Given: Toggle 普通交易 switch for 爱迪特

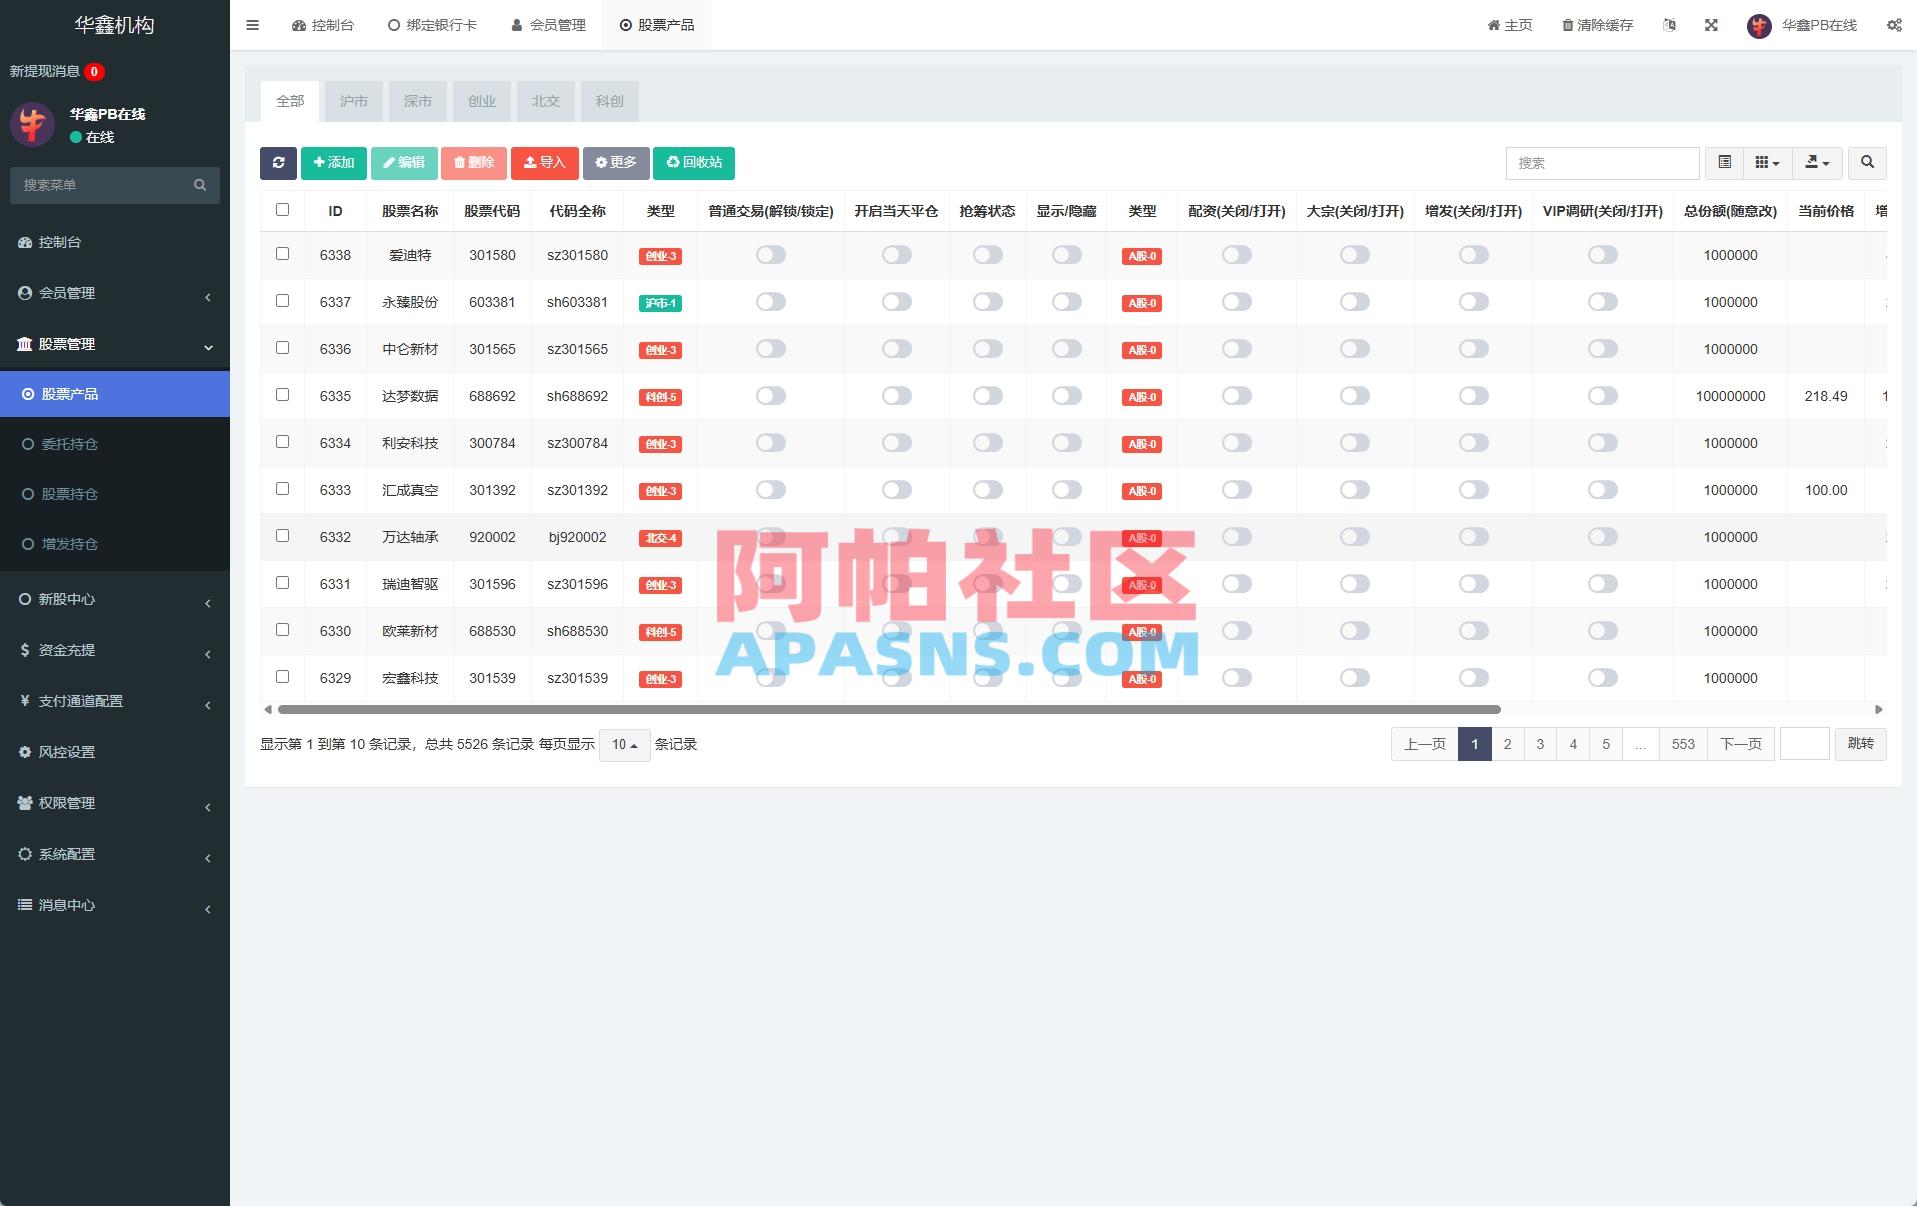Looking at the screenshot, I should tap(770, 255).
